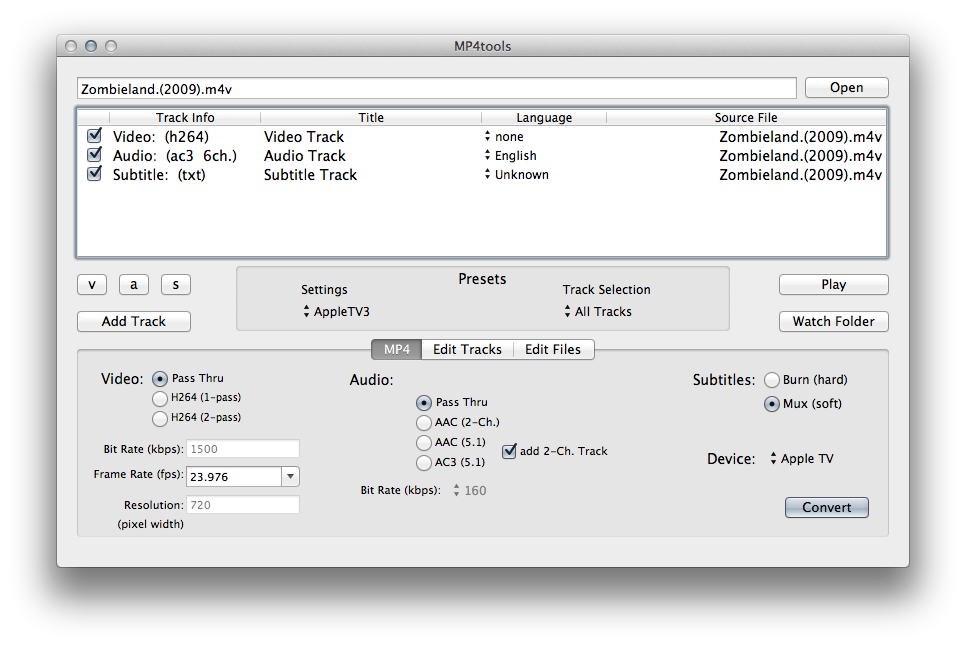This screenshot has width=966, height=646.
Task: Open the Device popup showing Apple TV
Action: pos(802,459)
